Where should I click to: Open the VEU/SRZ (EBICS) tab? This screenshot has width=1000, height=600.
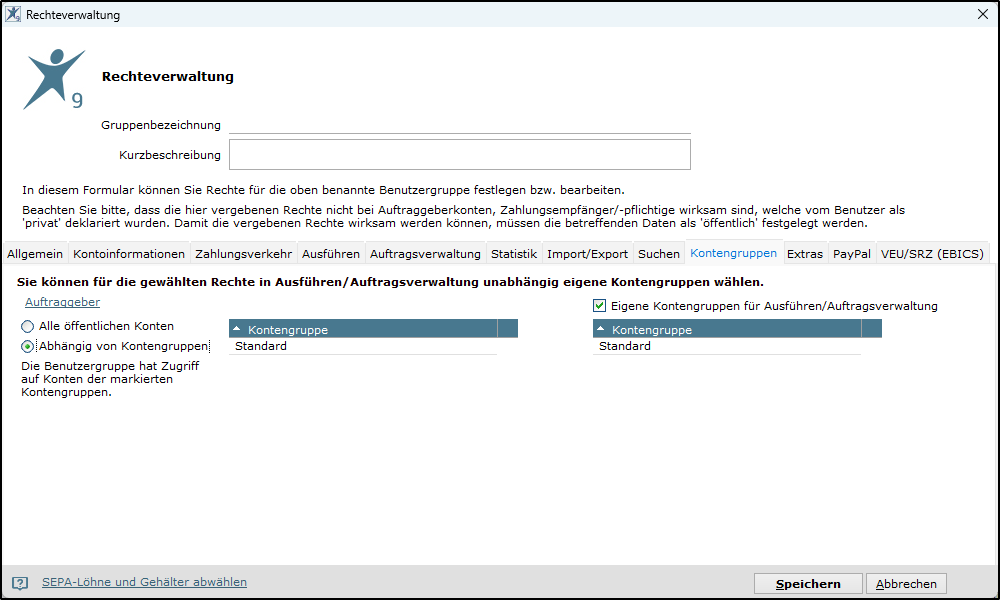click(x=932, y=254)
